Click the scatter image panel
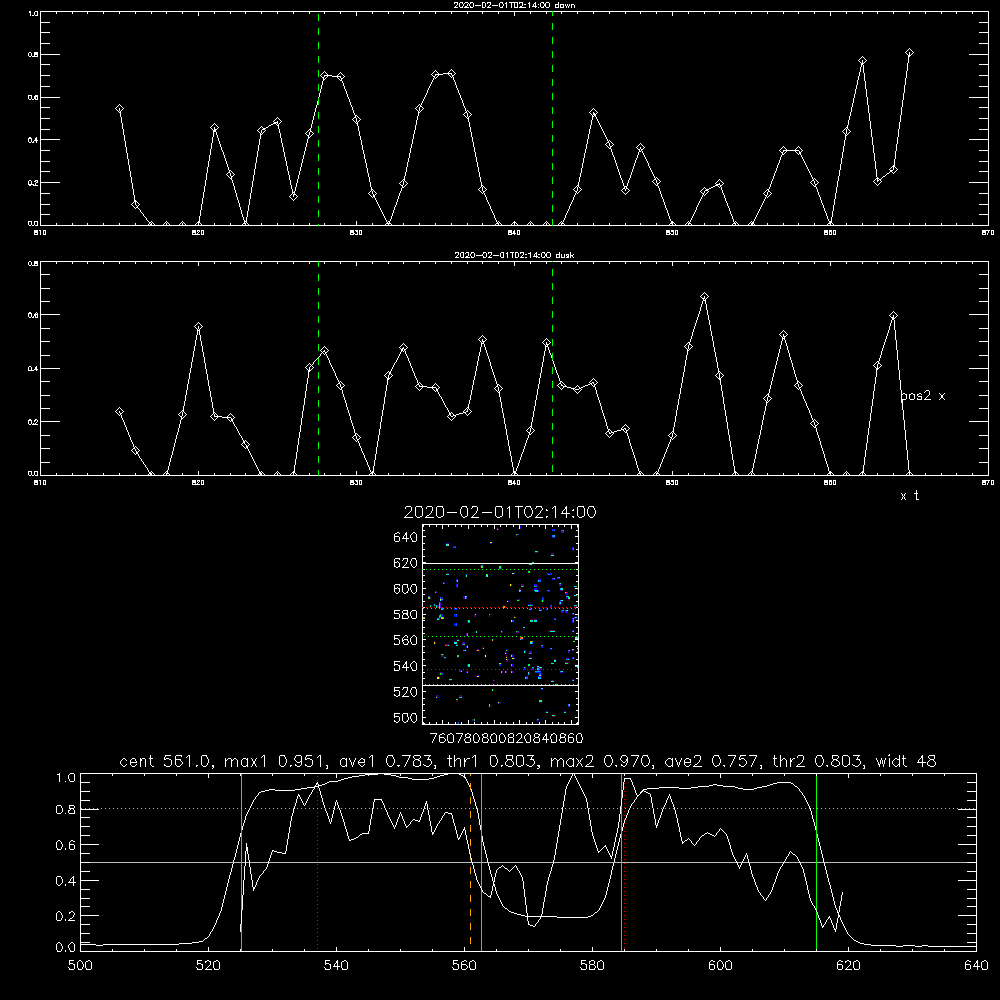This screenshot has height=1000, width=1000. pyautogui.click(x=500, y=624)
